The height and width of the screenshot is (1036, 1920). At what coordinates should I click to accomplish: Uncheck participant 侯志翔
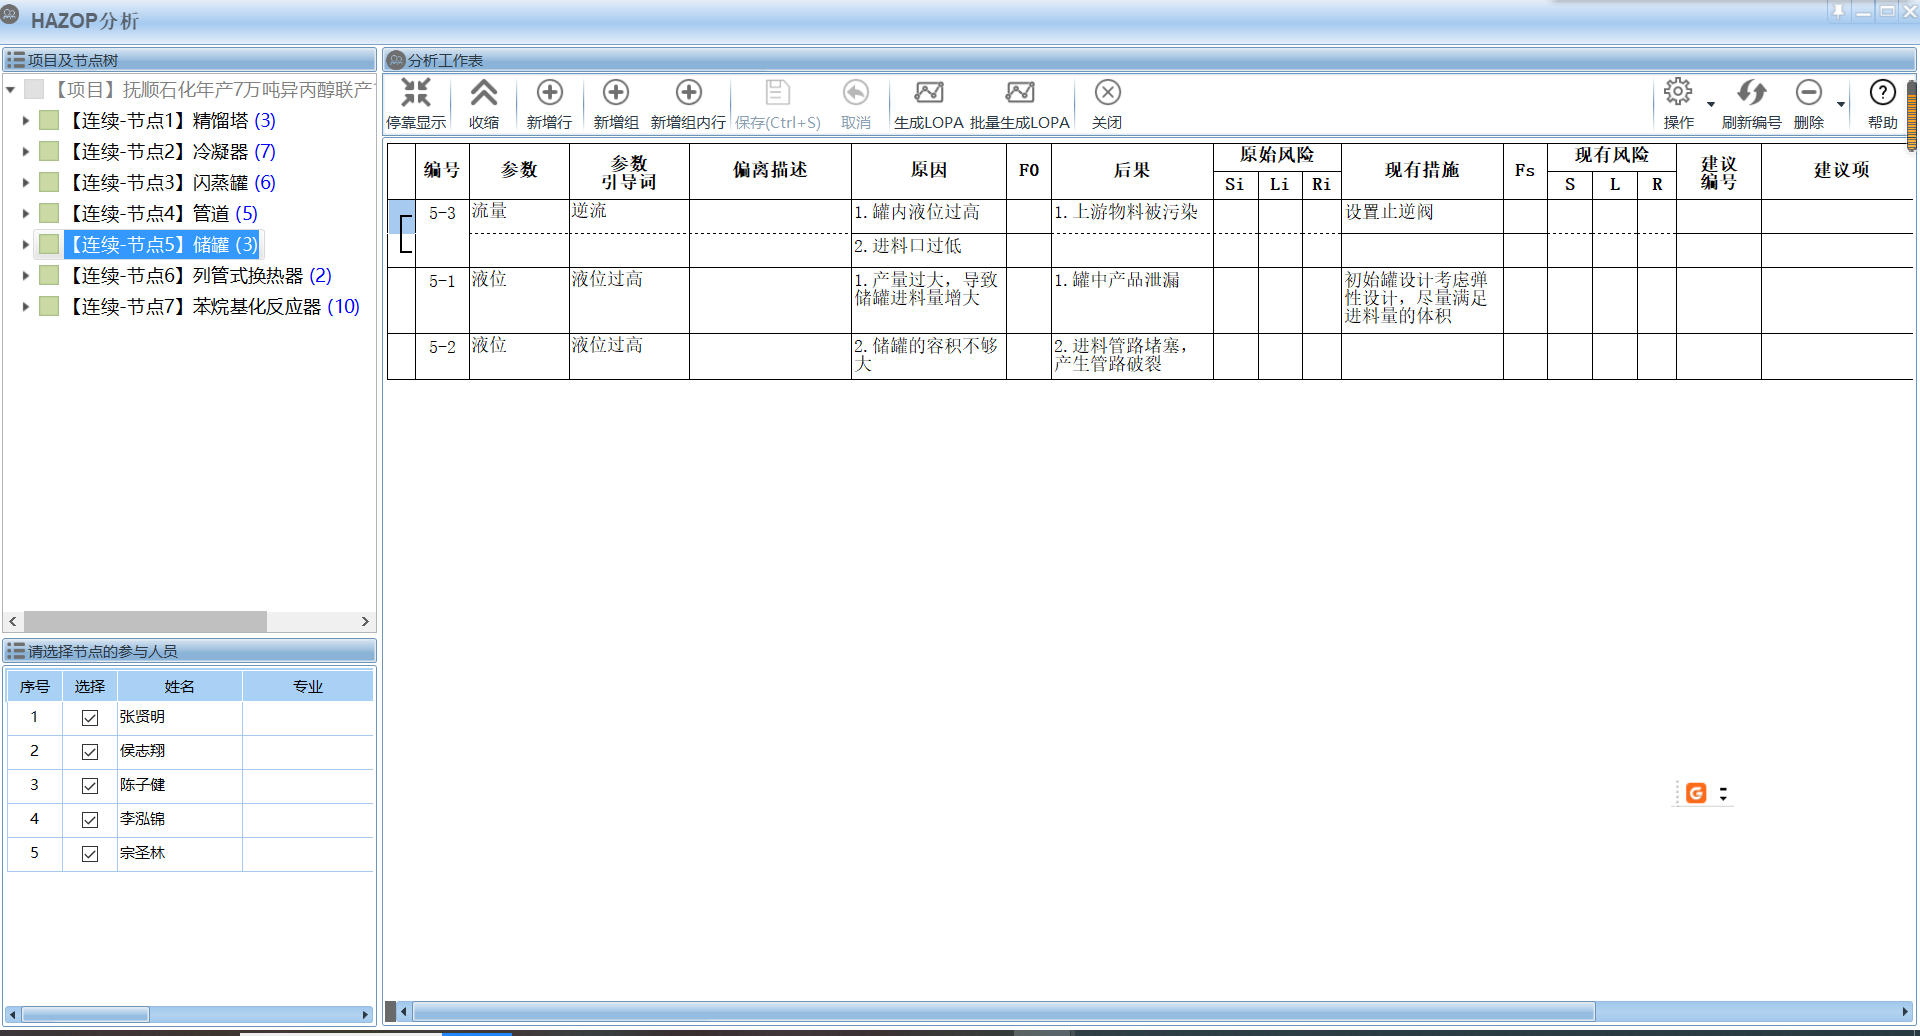pyautogui.click(x=90, y=752)
